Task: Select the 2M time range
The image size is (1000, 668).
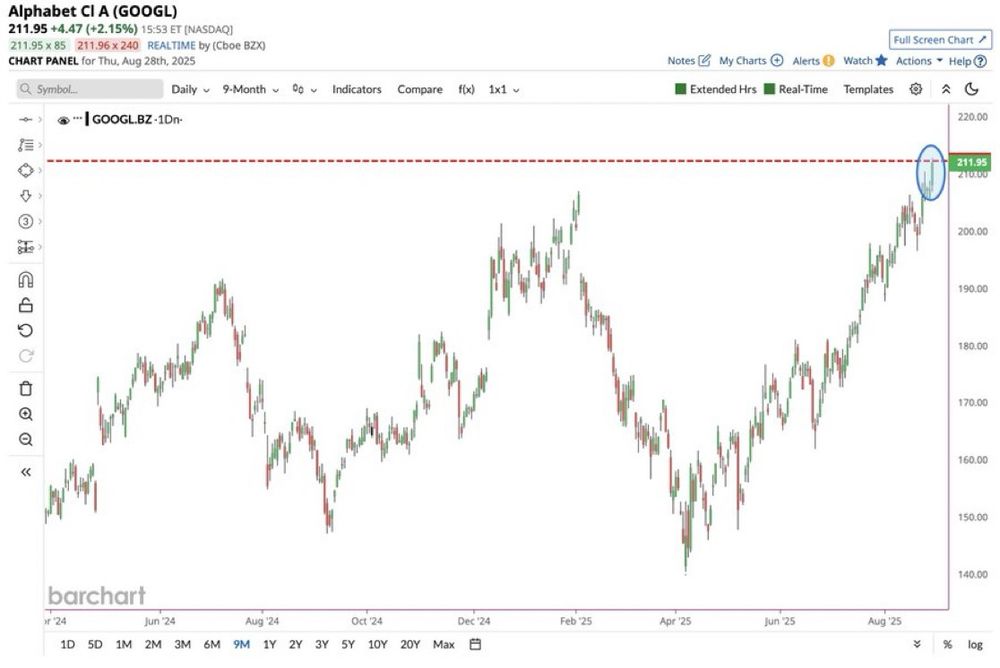Action: [152, 644]
